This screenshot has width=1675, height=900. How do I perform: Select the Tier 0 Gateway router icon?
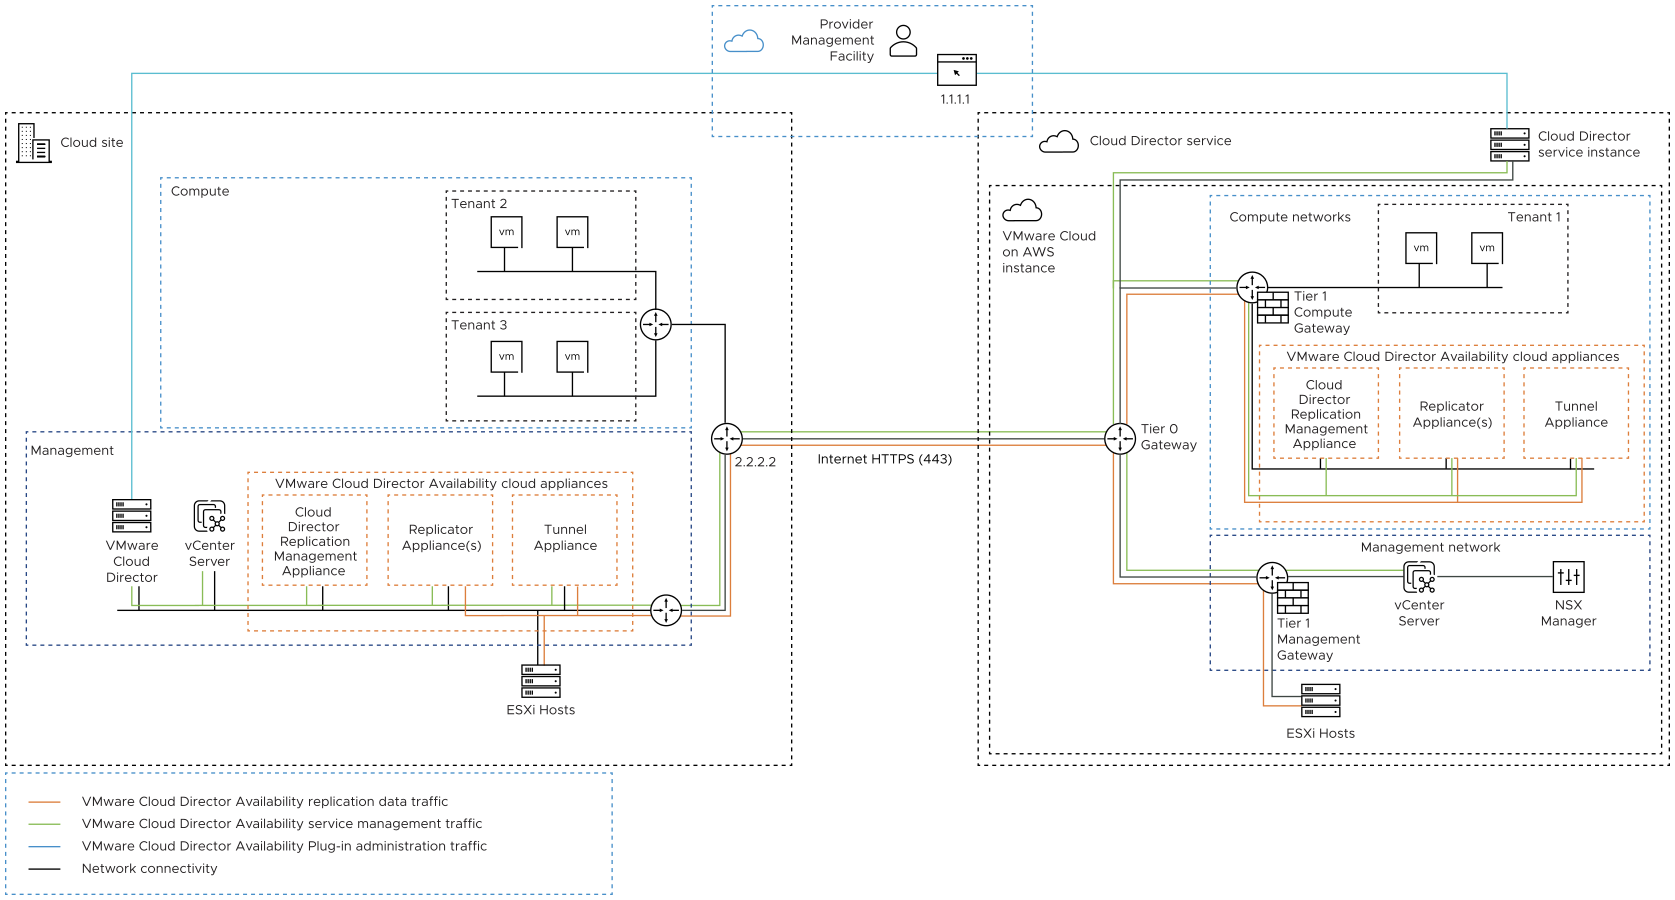click(1120, 438)
